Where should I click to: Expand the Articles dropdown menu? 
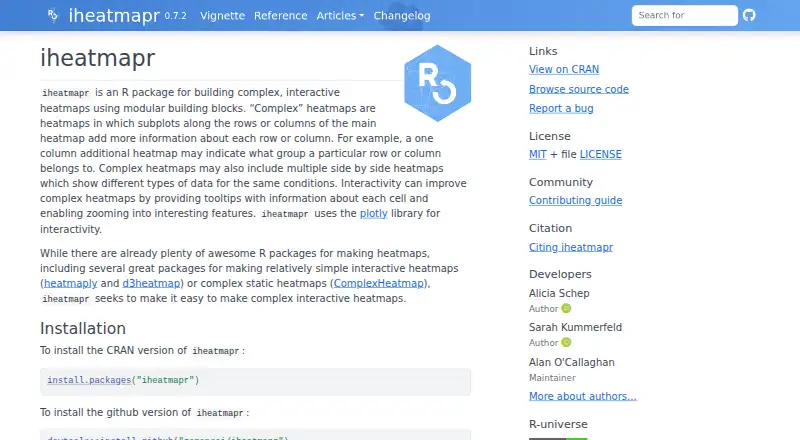pos(340,16)
